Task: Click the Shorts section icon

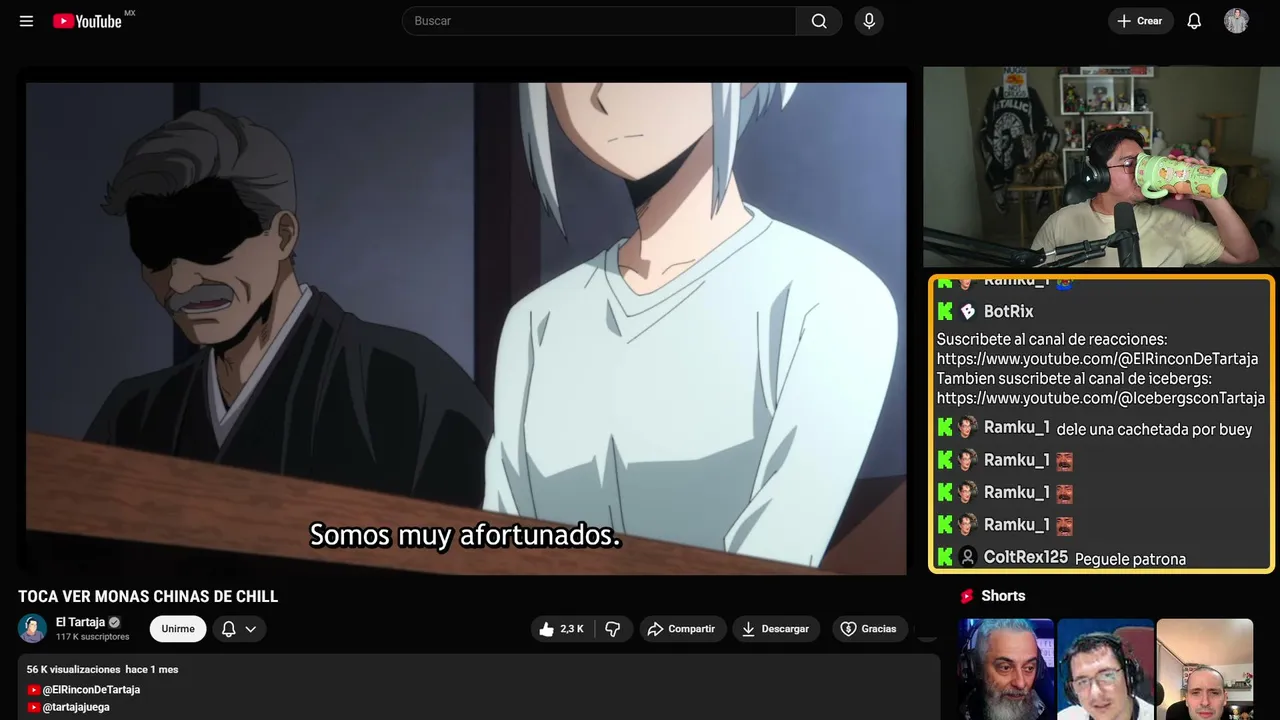Action: [967, 596]
